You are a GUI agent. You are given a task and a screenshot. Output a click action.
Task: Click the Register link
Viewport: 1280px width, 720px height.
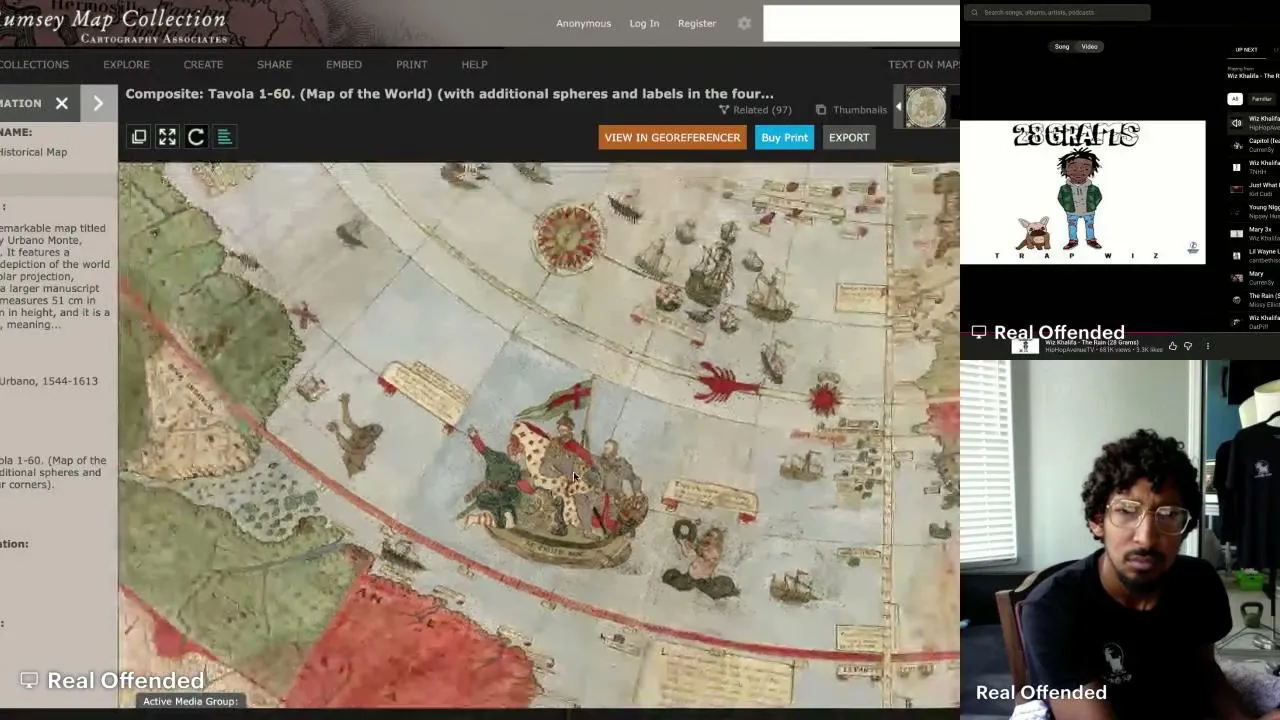point(697,23)
